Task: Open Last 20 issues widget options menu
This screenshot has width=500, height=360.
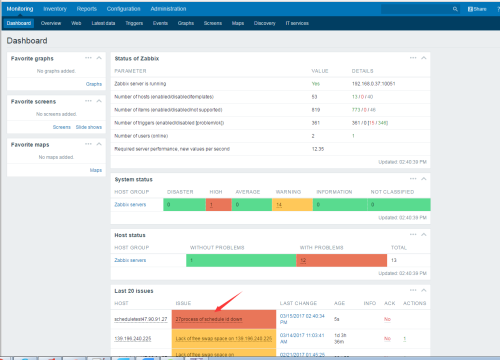Action: click(413, 290)
